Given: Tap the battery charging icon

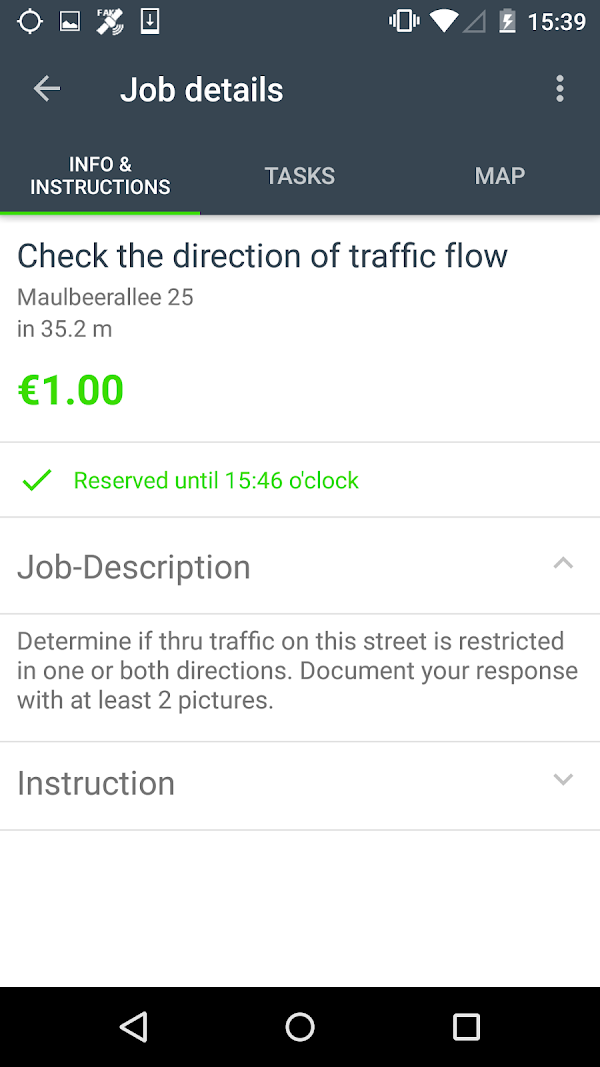Looking at the screenshot, I should [x=507, y=21].
